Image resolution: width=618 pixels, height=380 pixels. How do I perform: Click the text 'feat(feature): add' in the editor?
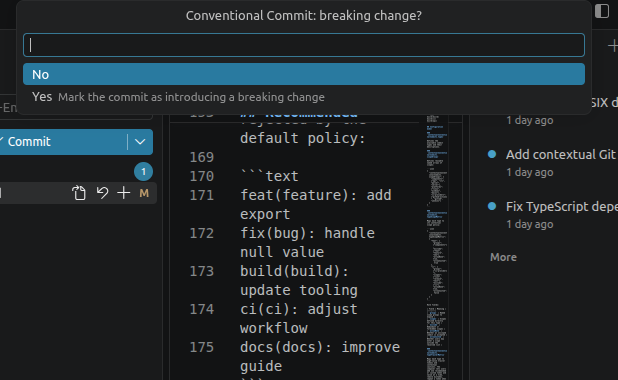tap(316, 195)
